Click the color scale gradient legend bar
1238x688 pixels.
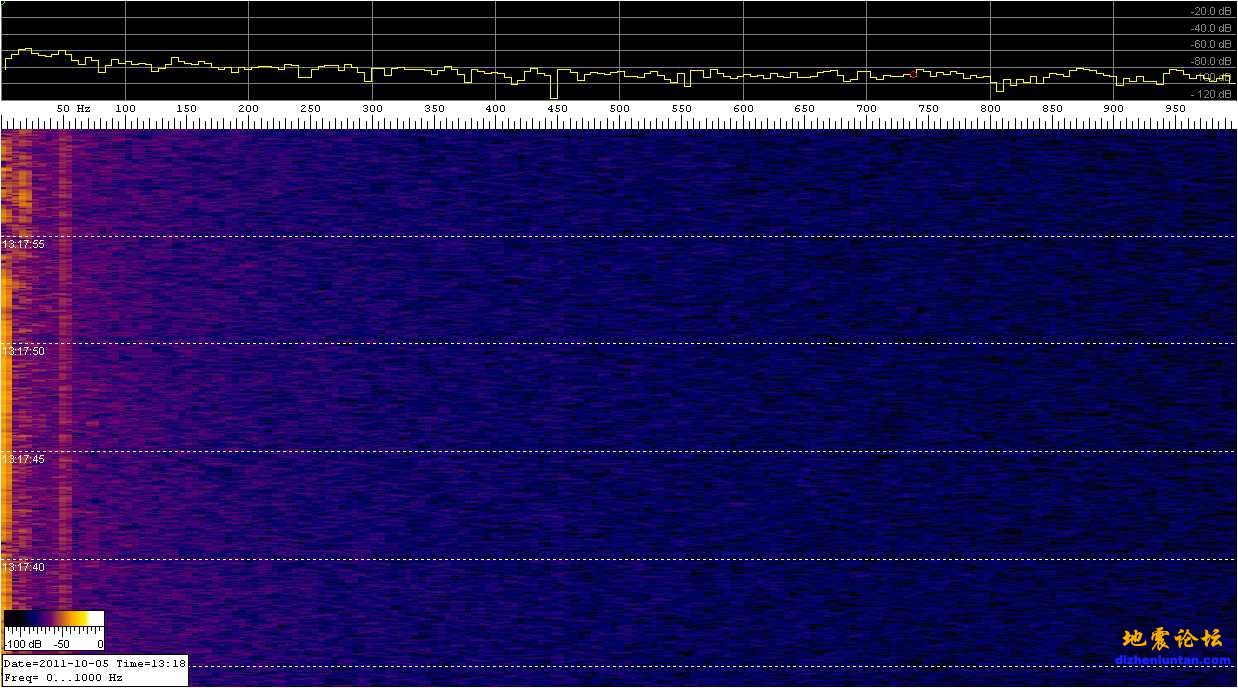click(x=54, y=619)
